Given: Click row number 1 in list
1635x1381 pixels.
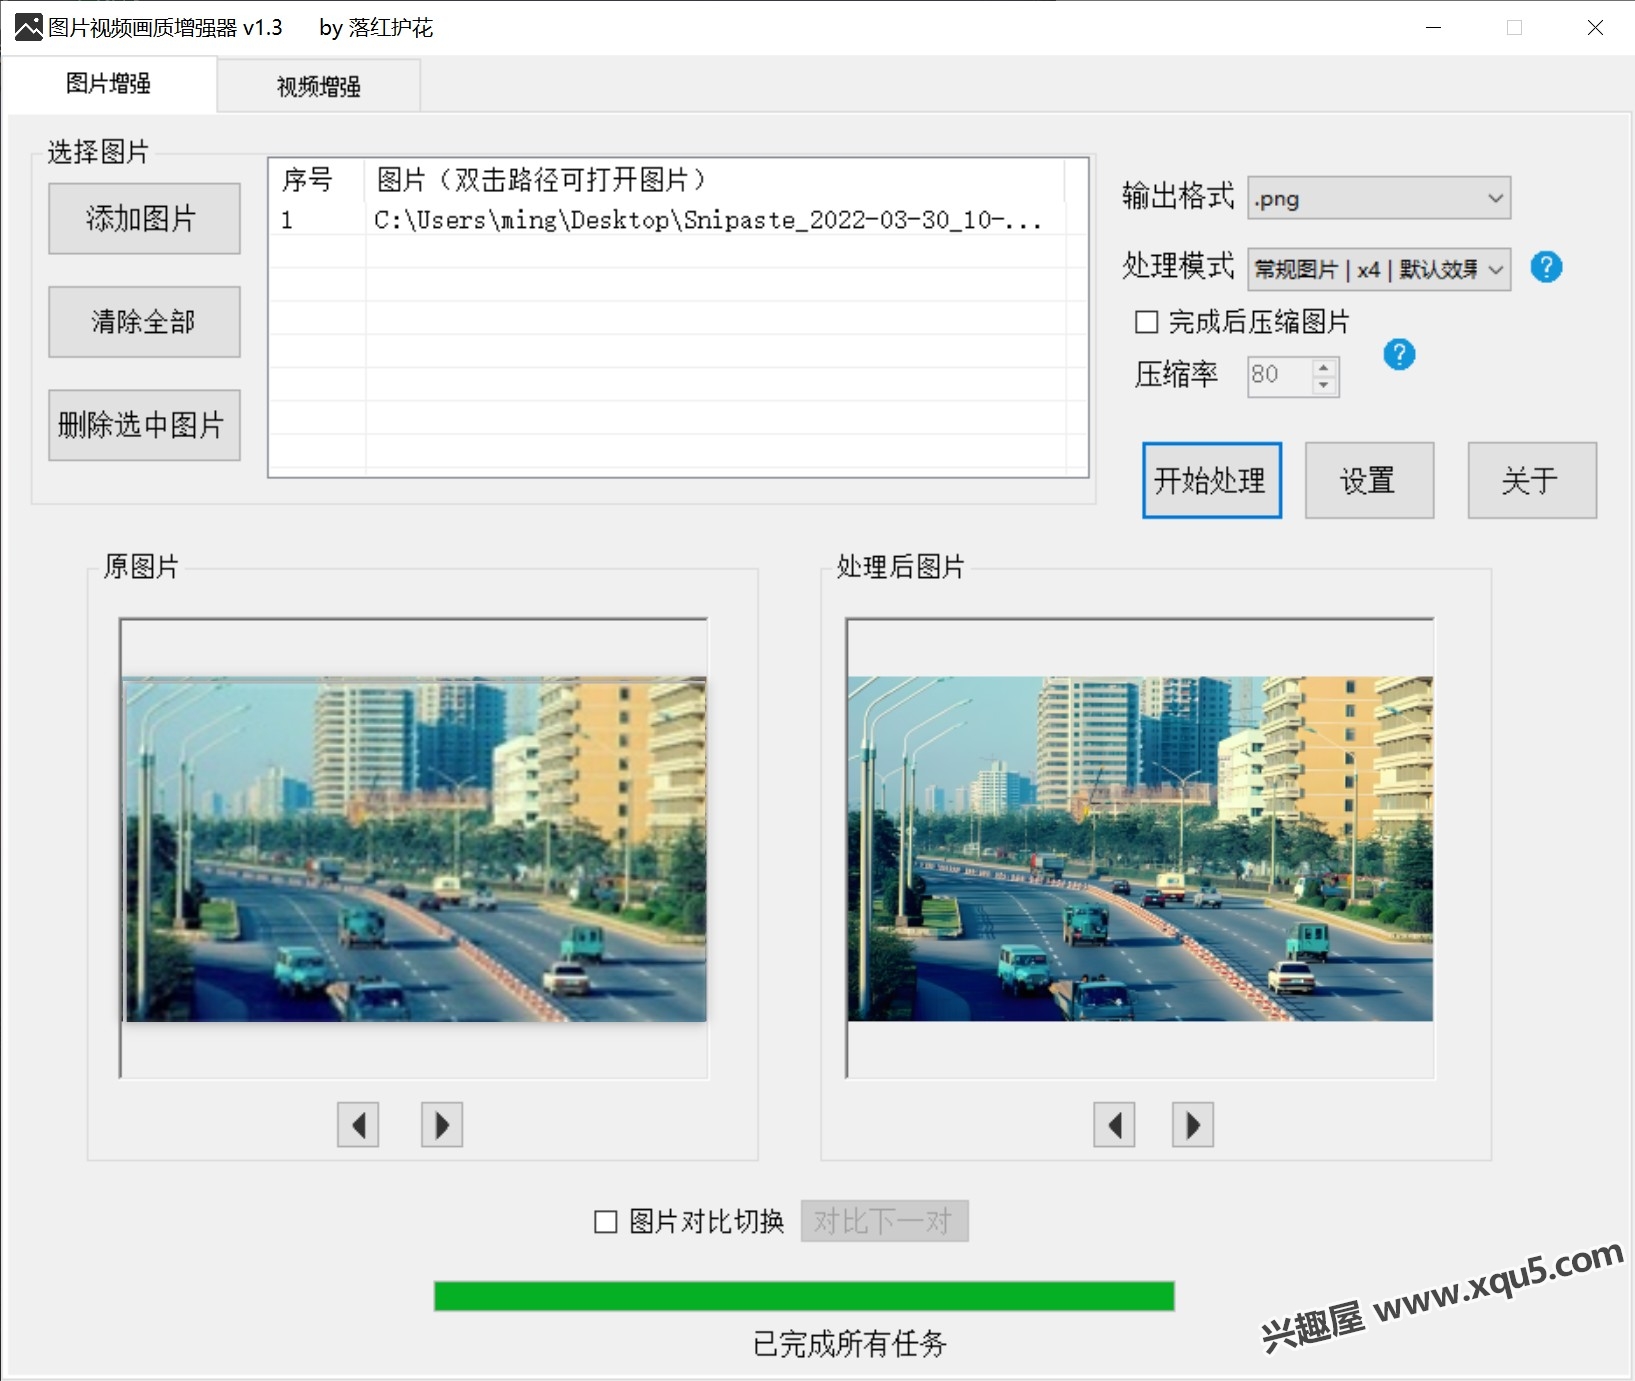Looking at the screenshot, I should coord(287,220).
